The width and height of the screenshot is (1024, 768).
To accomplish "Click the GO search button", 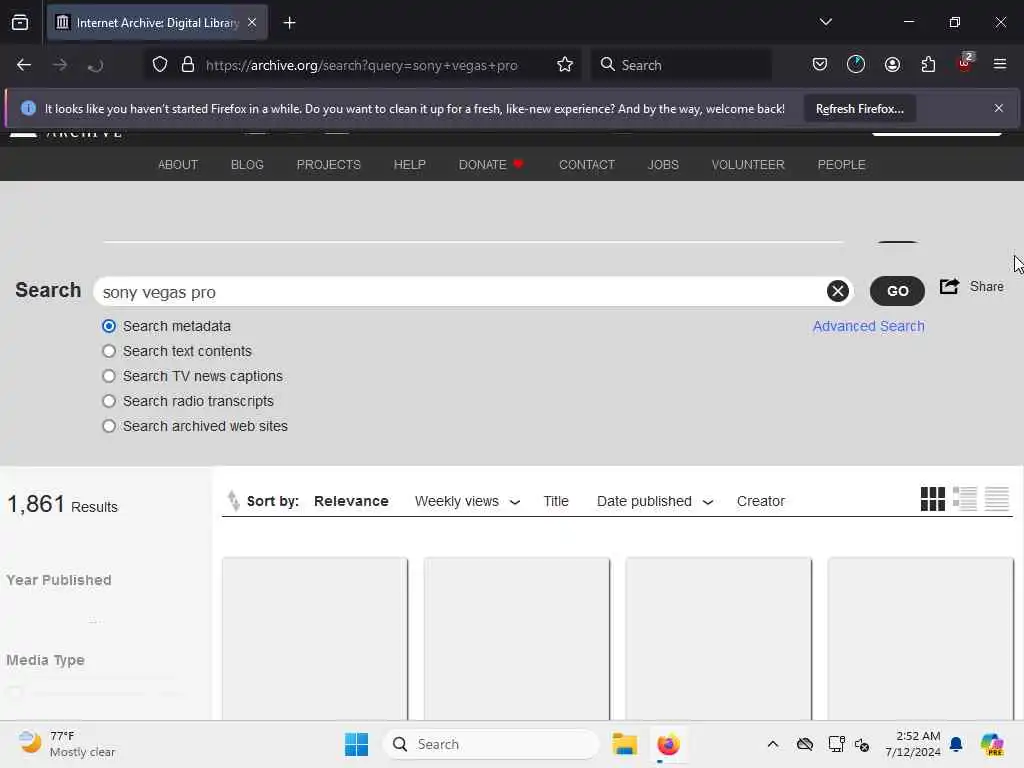I will pyautogui.click(x=897, y=291).
